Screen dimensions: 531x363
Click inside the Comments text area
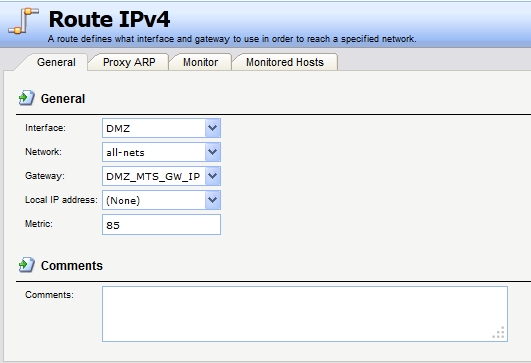point(305,314)
